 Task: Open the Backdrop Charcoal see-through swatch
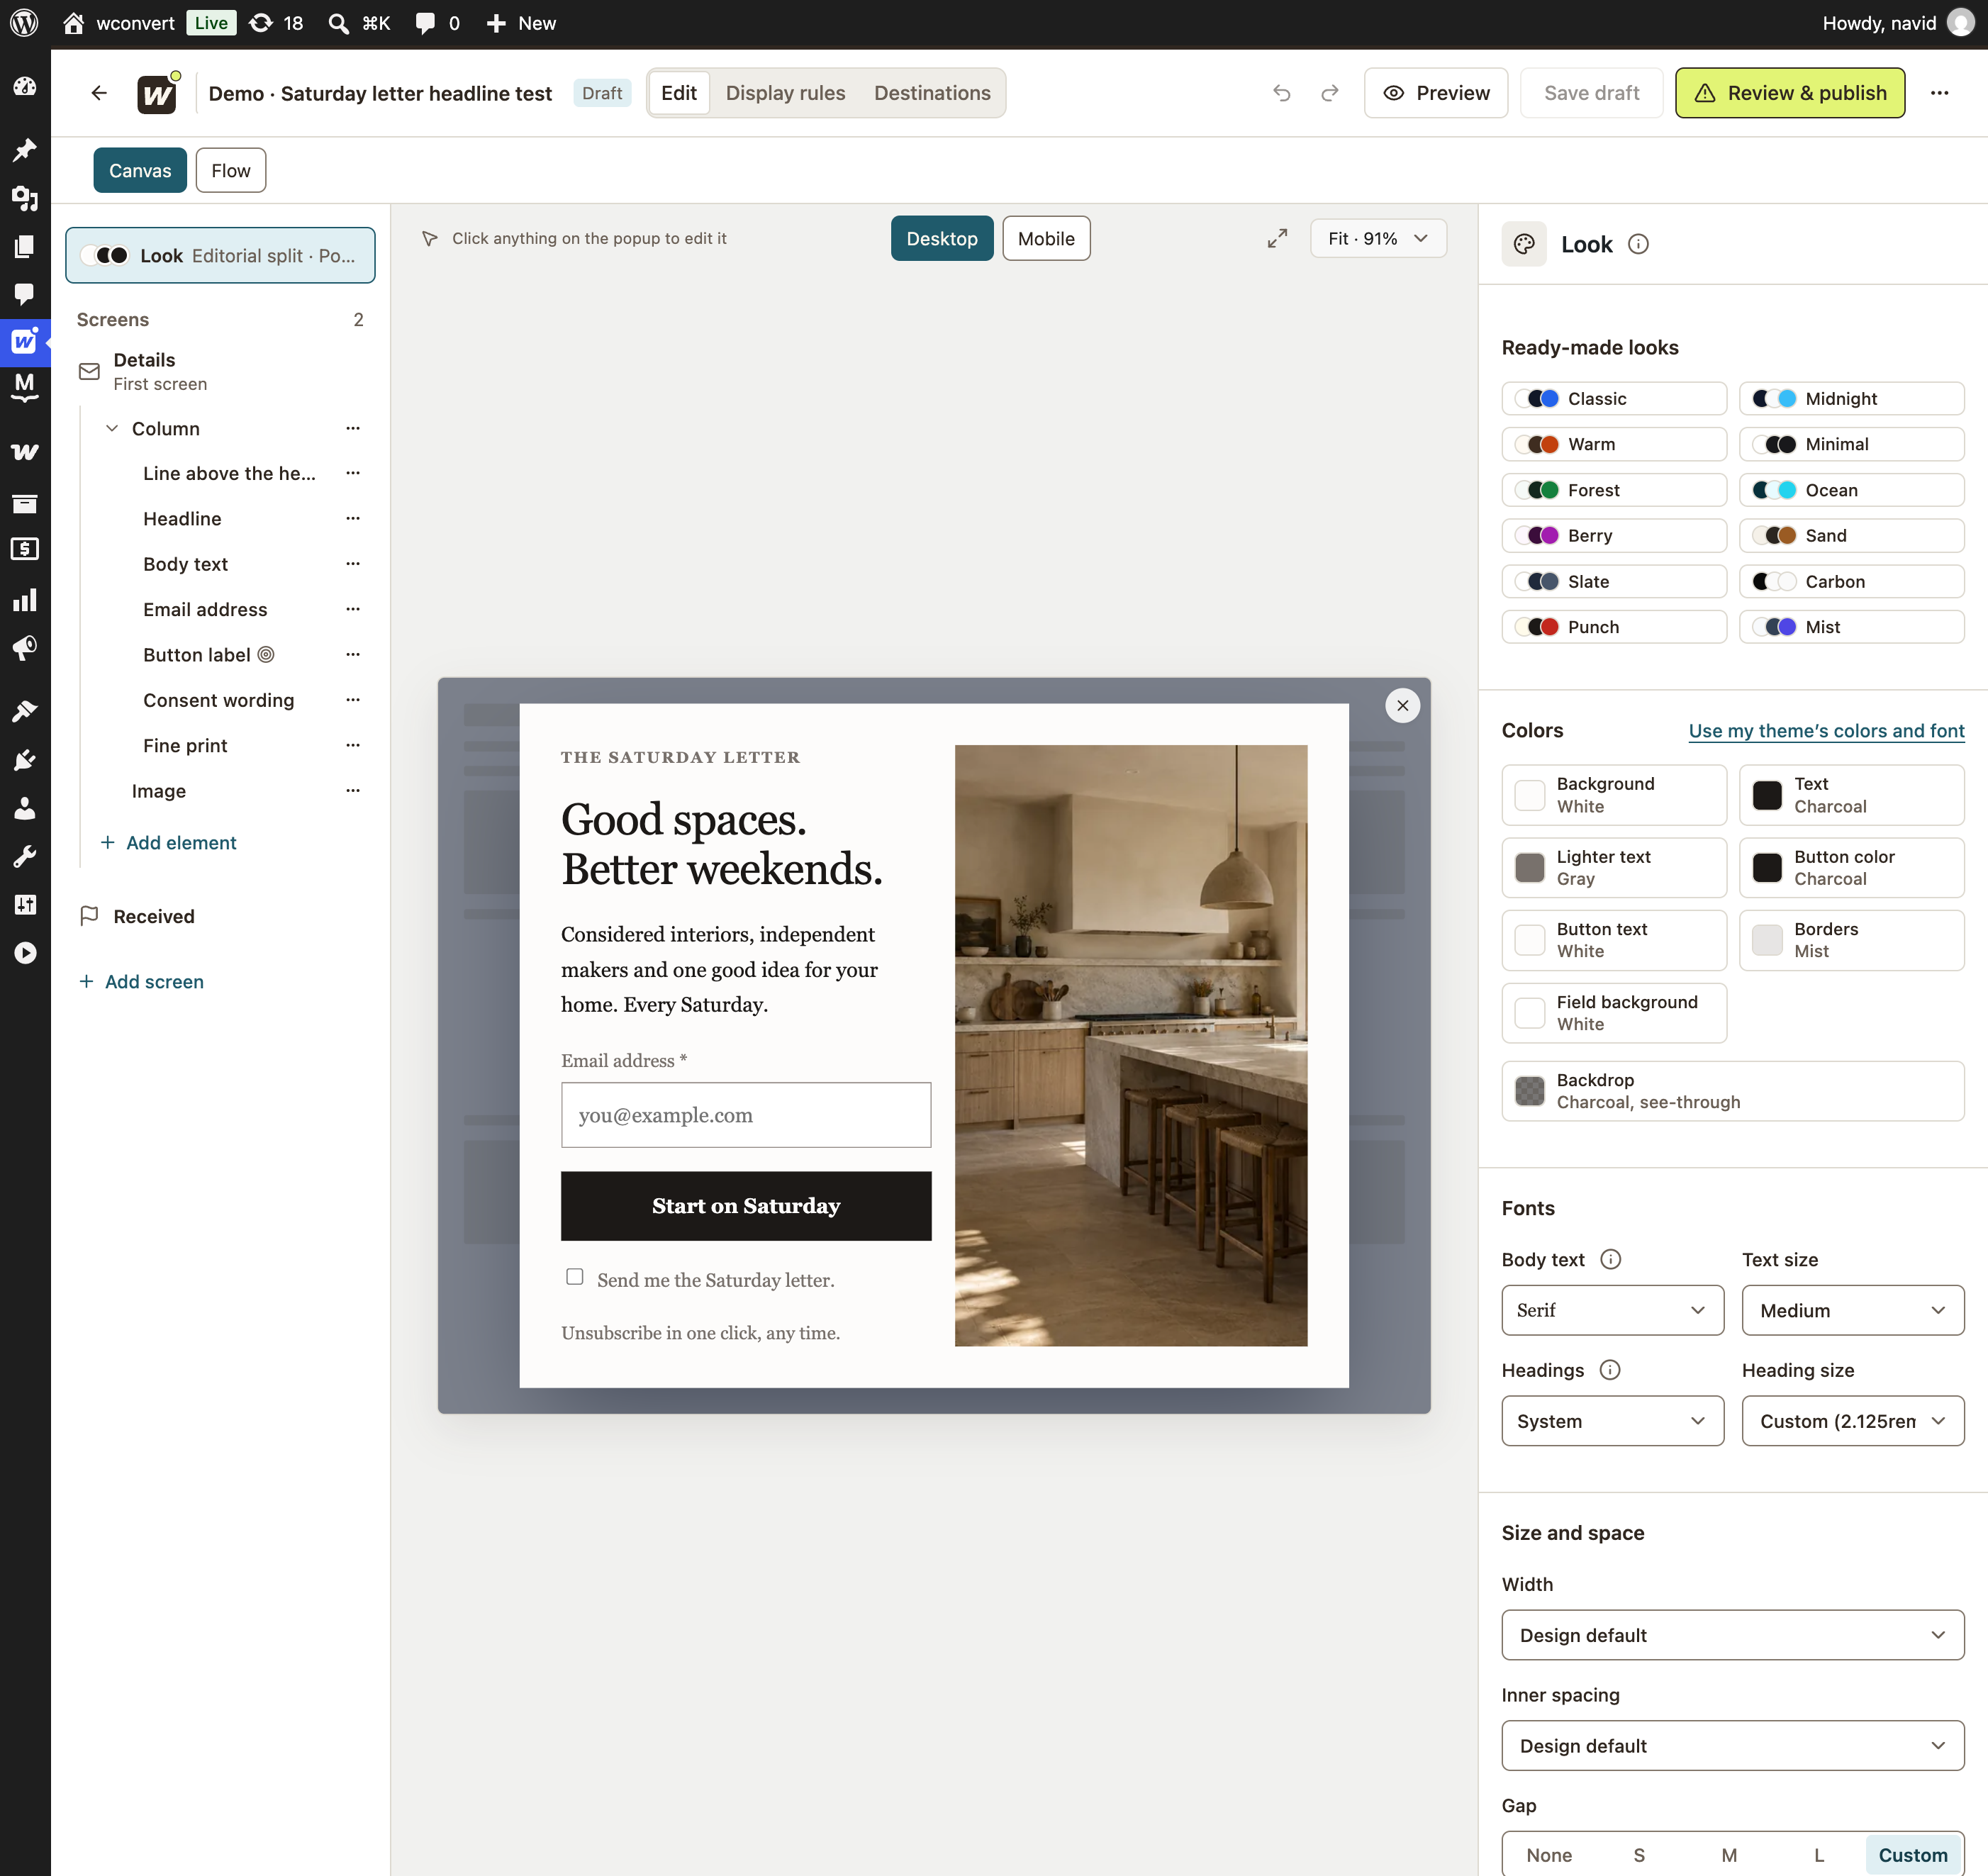click(1733, 1090)
